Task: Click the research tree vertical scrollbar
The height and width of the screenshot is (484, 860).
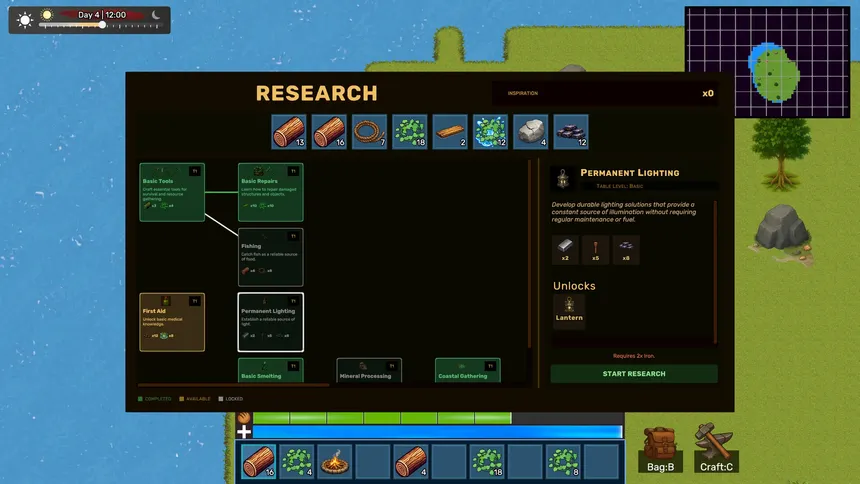Action: 529,254
